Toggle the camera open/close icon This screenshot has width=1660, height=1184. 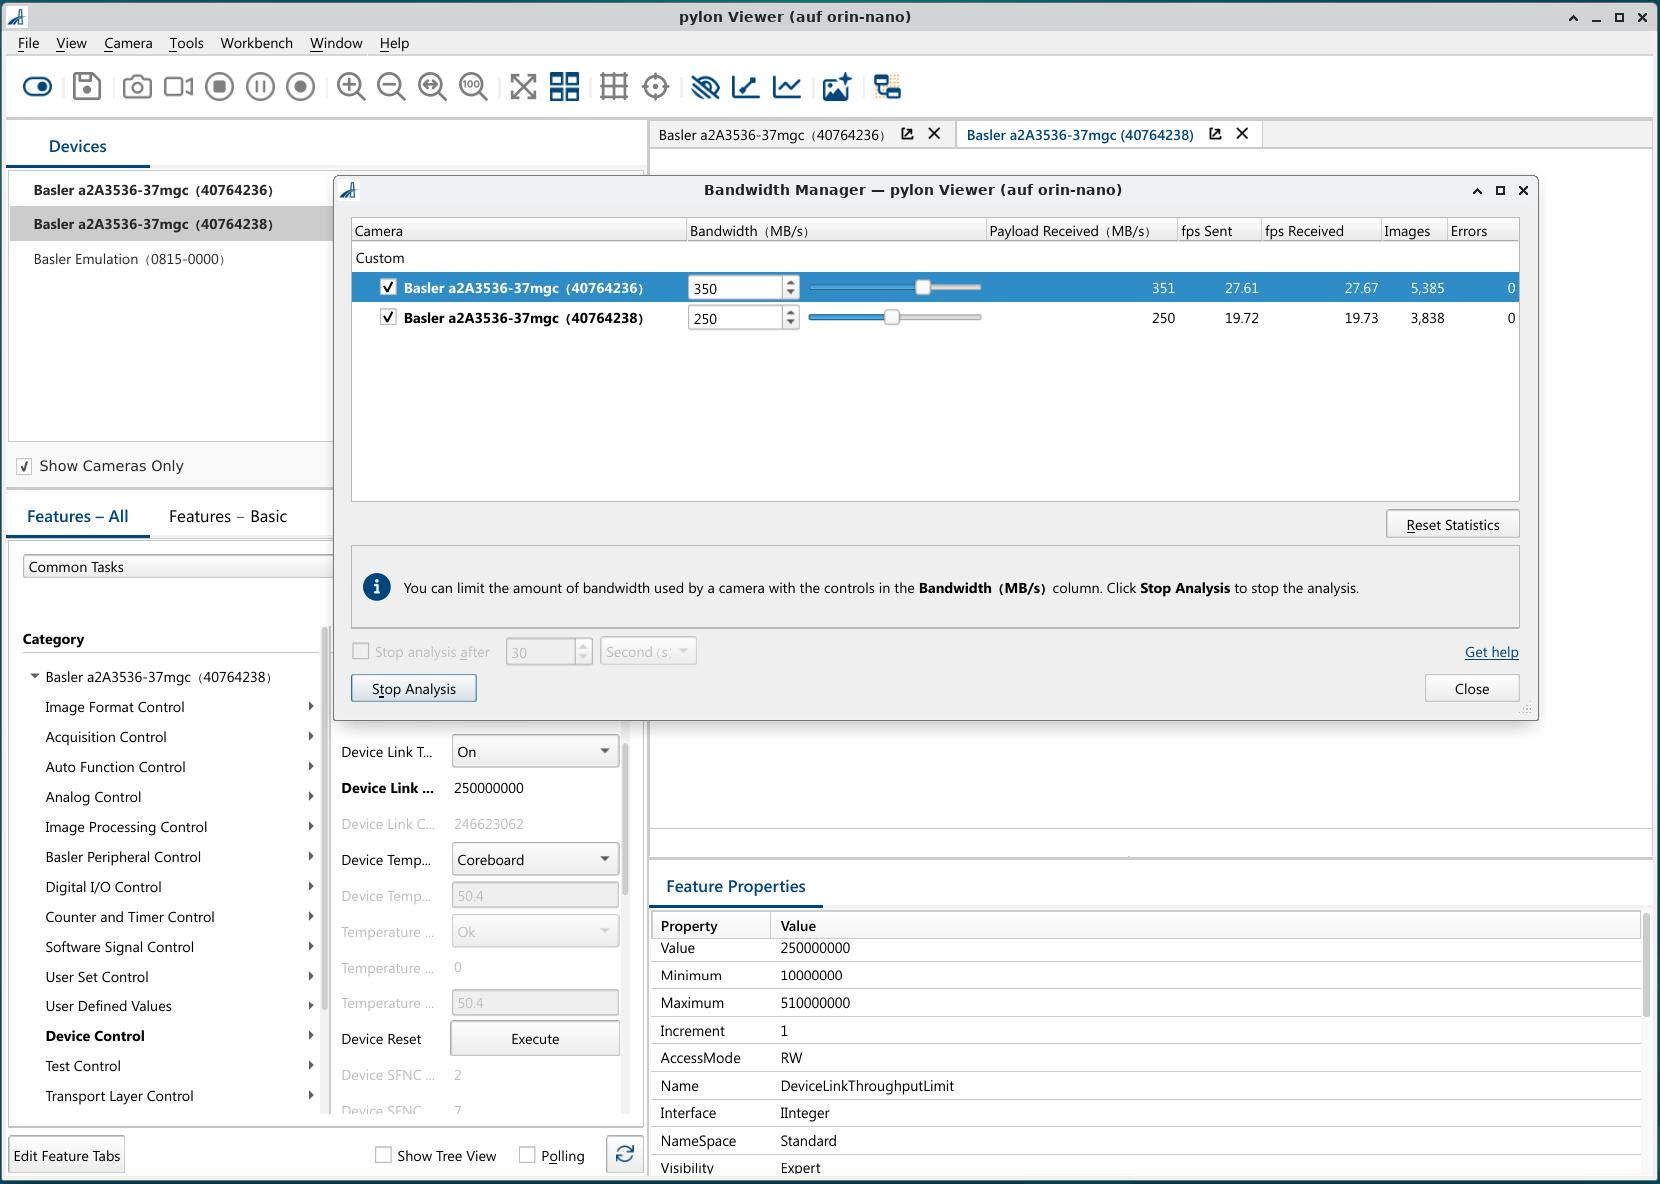click(38, 87)
